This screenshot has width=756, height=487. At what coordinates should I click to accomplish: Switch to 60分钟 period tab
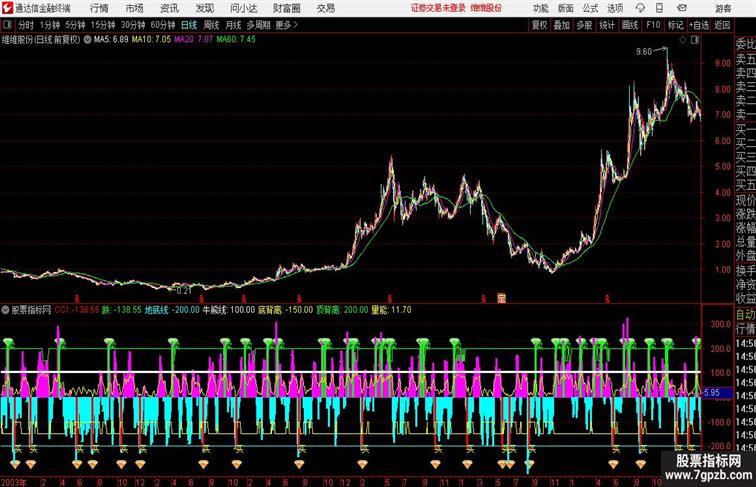pos(163,25)
